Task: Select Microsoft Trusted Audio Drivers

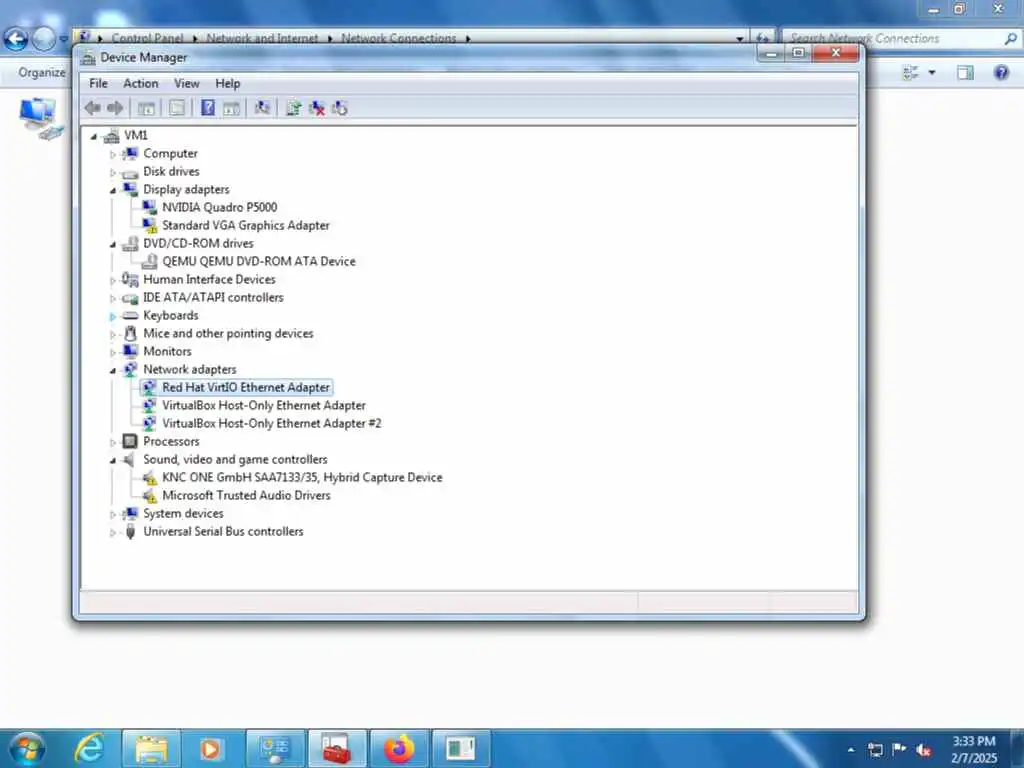Action: (246, 496)
